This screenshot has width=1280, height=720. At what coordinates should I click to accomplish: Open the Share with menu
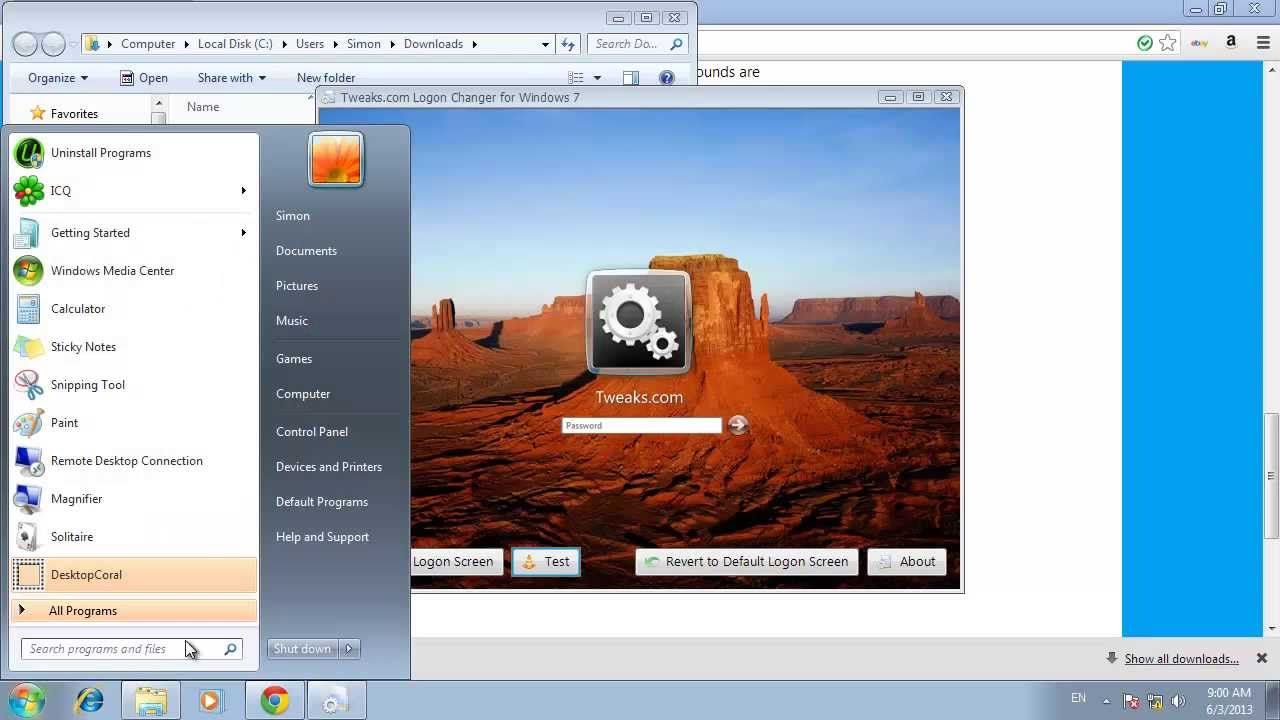(231, 77)
